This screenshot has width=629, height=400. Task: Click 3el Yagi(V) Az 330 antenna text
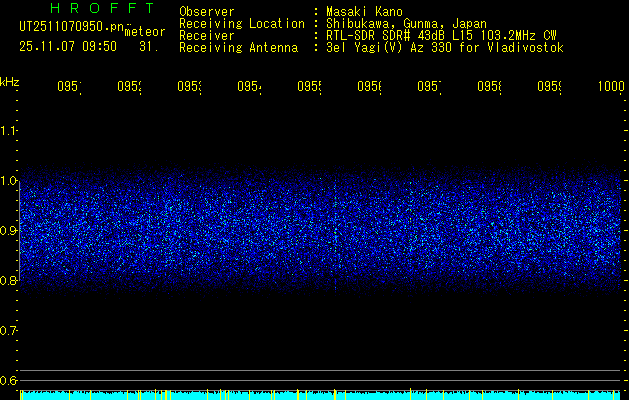click(445, 48)
